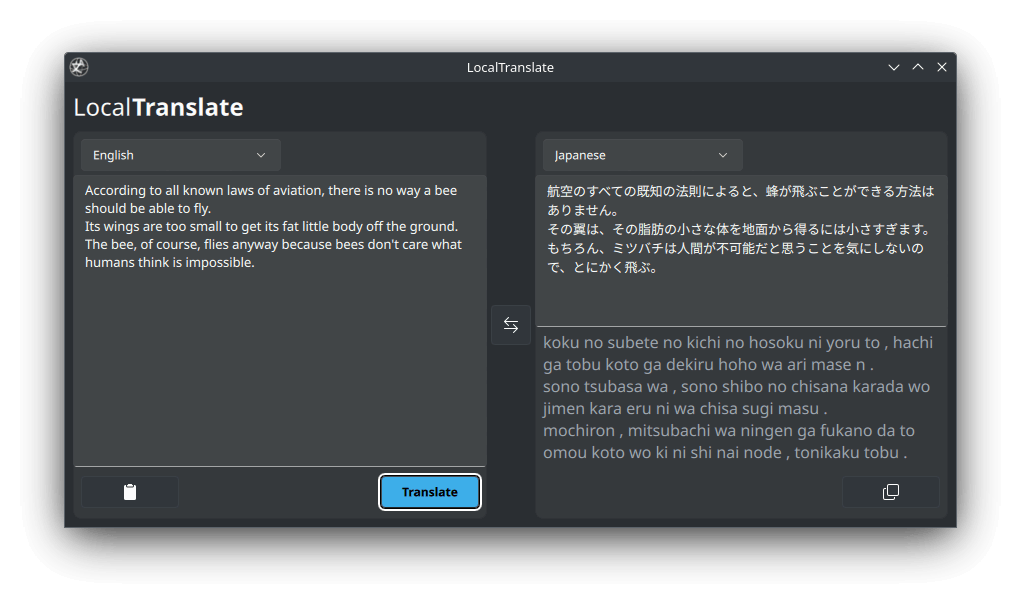Click the divider above the romaji text
The height and width of the screenshot is (604, 1021).
click(x=741, y=323)
